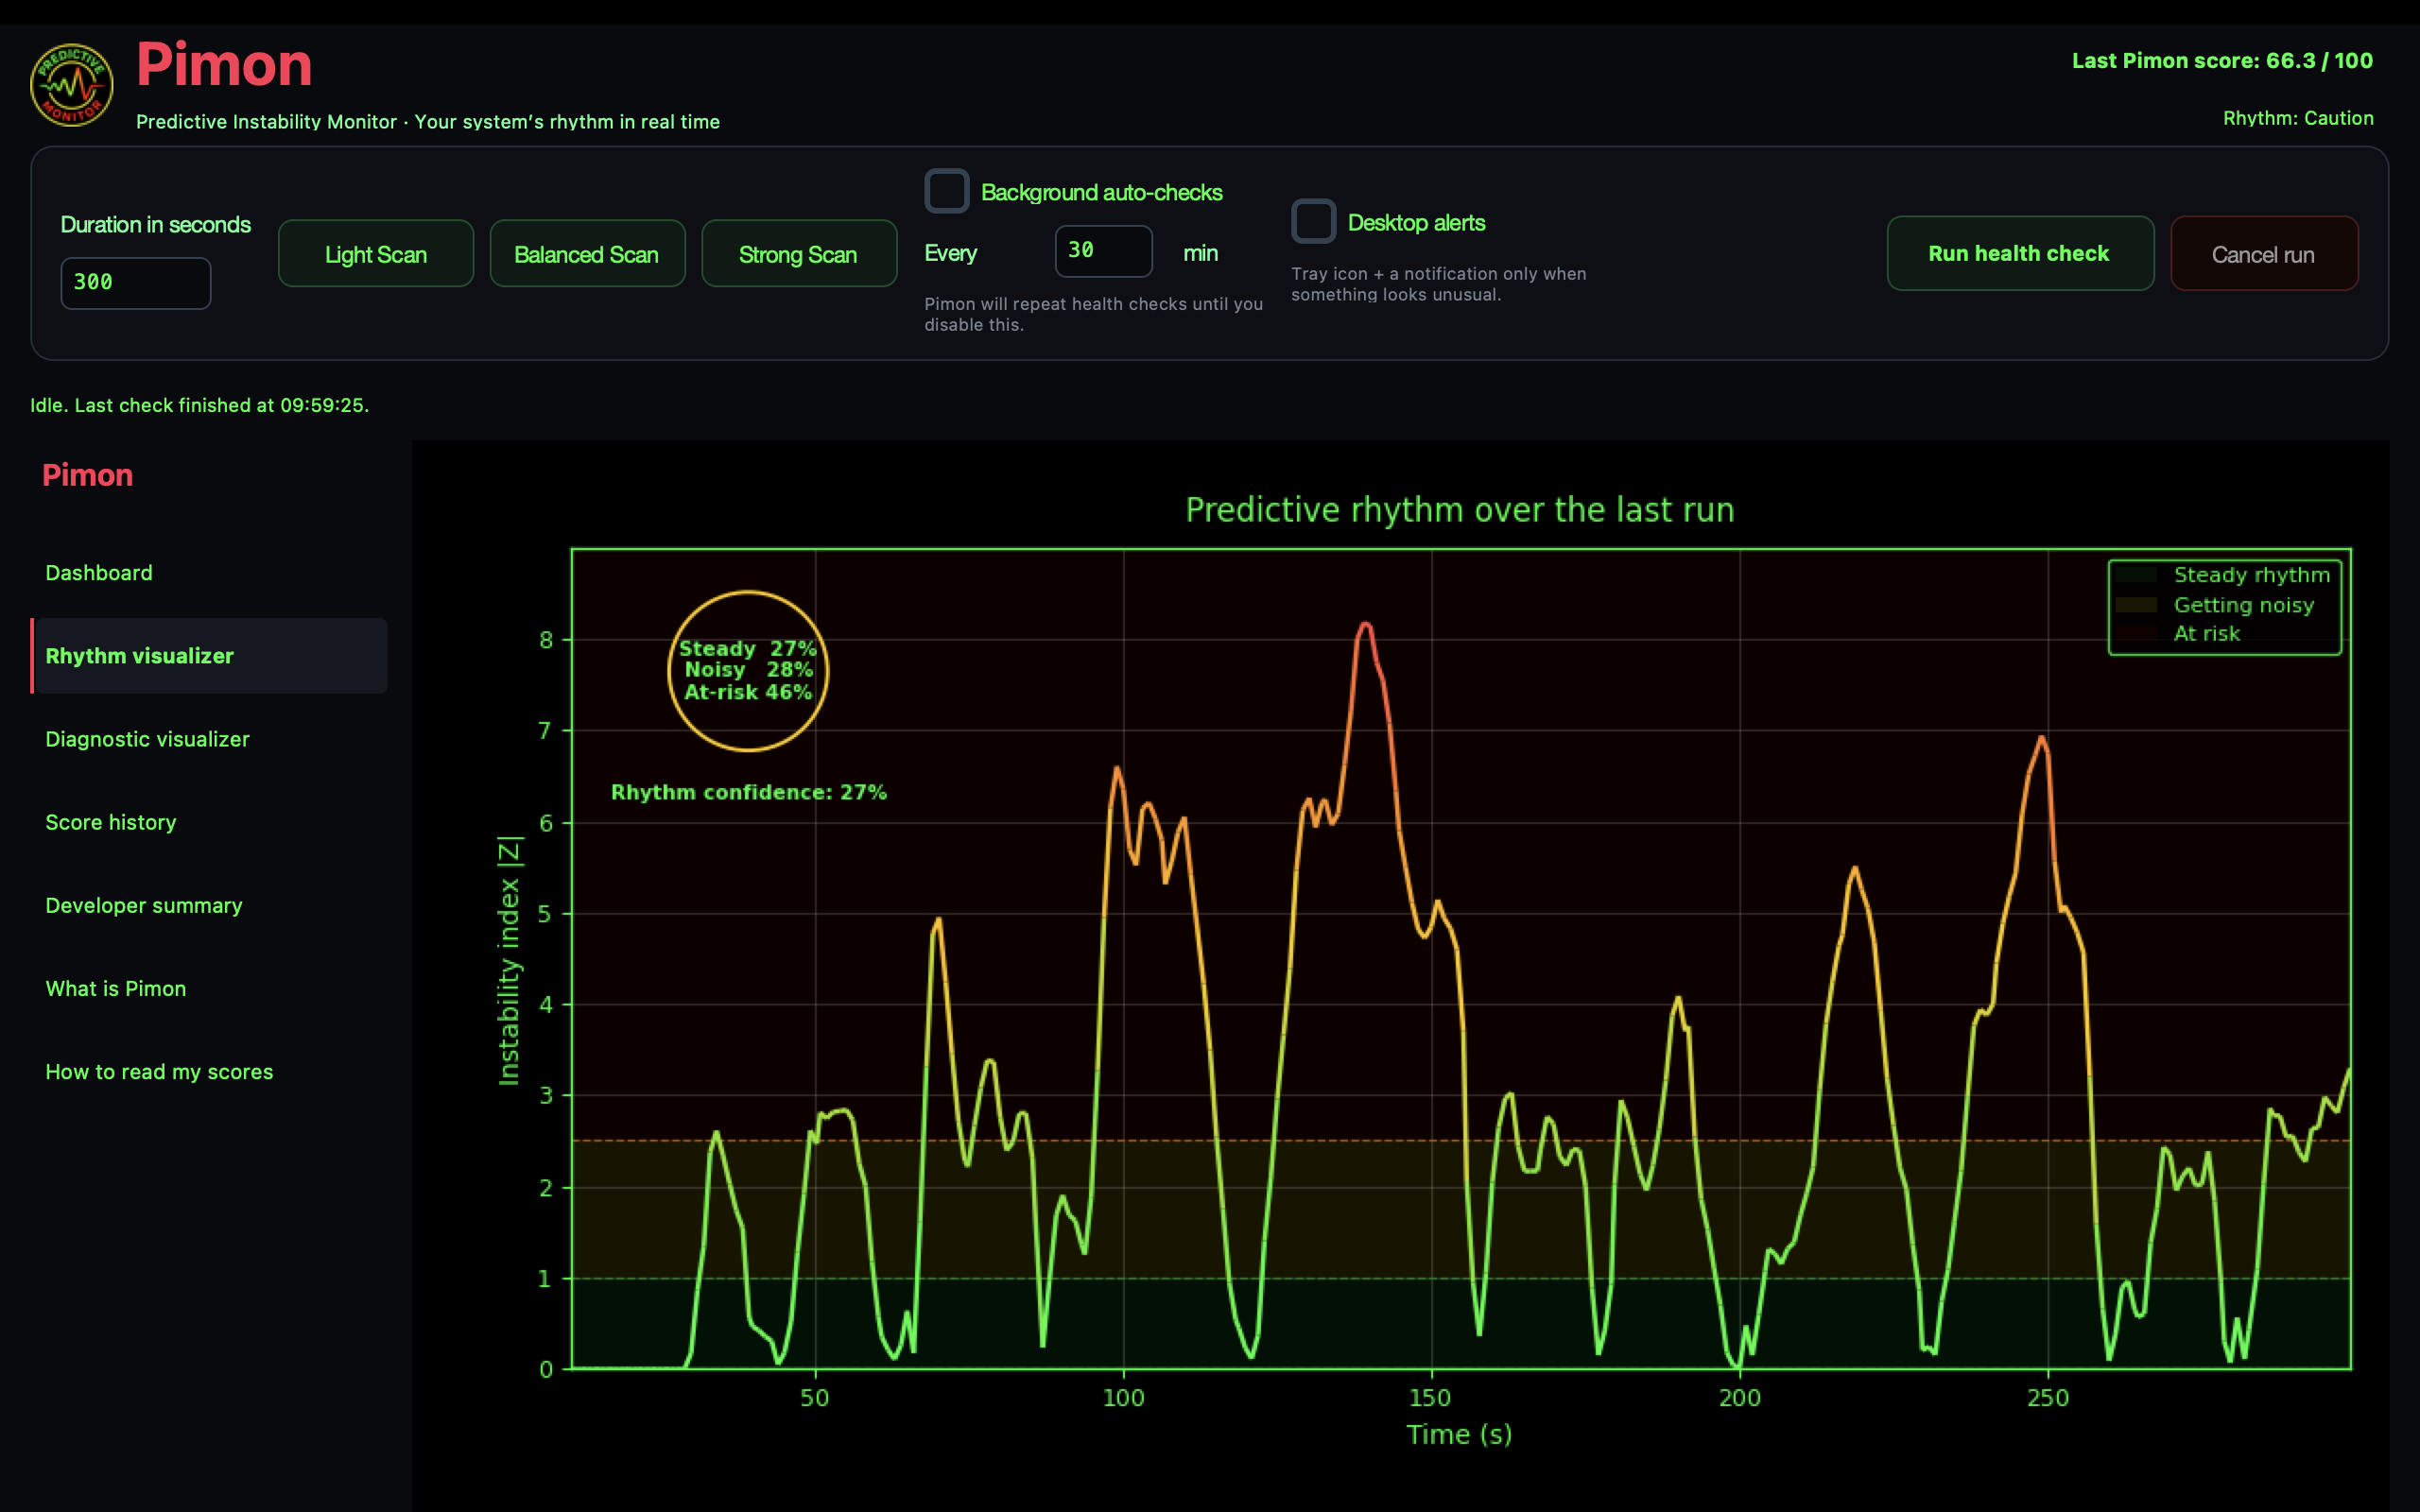Click Rhythm confidence: 27% label
This screenshot has width=2420, height=1512.
(749, 792)
